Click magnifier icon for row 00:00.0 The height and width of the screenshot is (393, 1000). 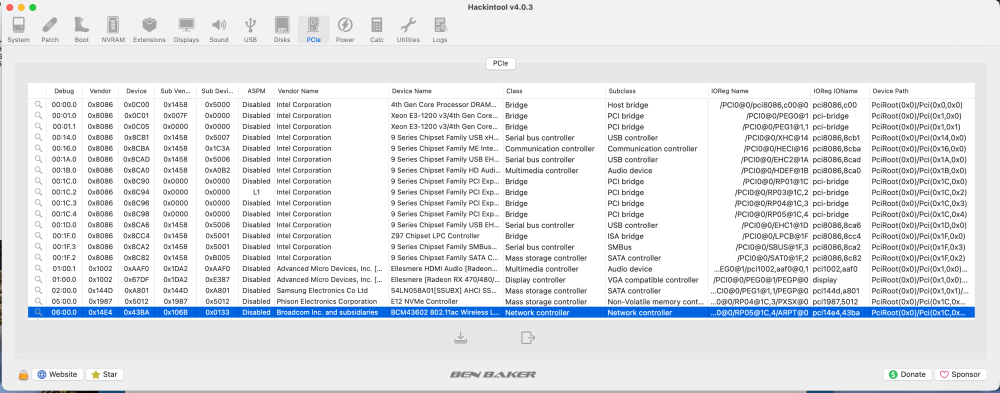coord(38,105)
